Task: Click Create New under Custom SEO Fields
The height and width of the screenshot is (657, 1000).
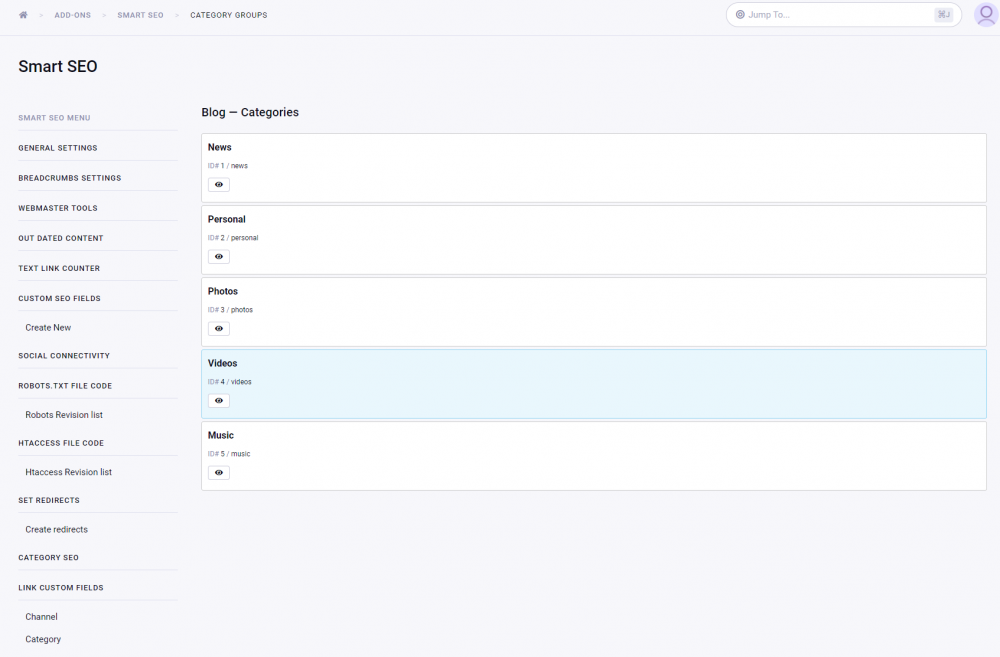Action: coord(48,327)
